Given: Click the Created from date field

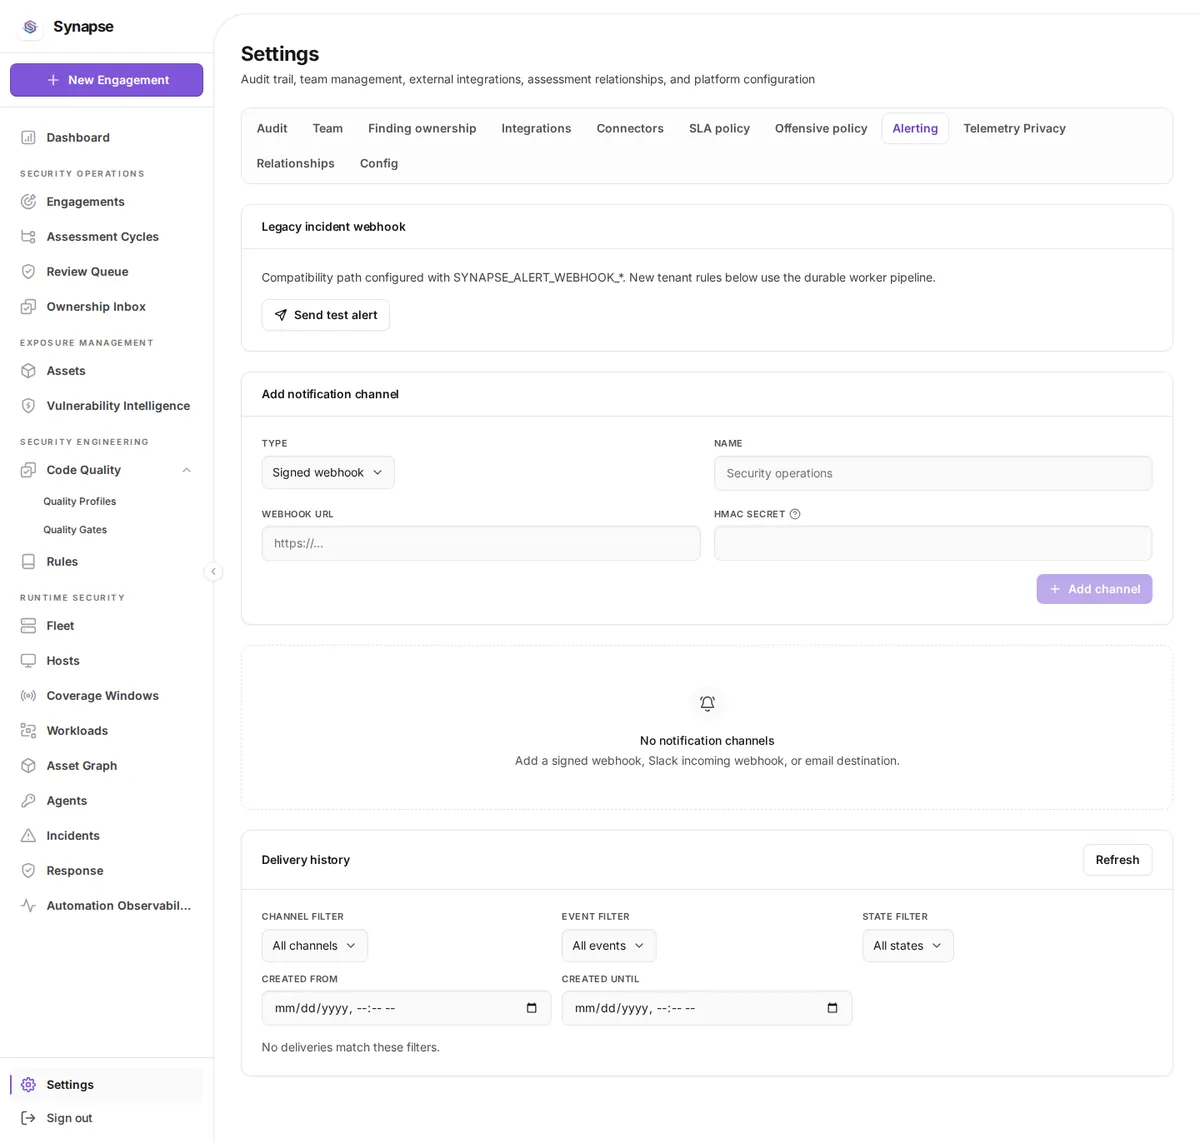Looking at the screenshot, I should [406, 1008].
